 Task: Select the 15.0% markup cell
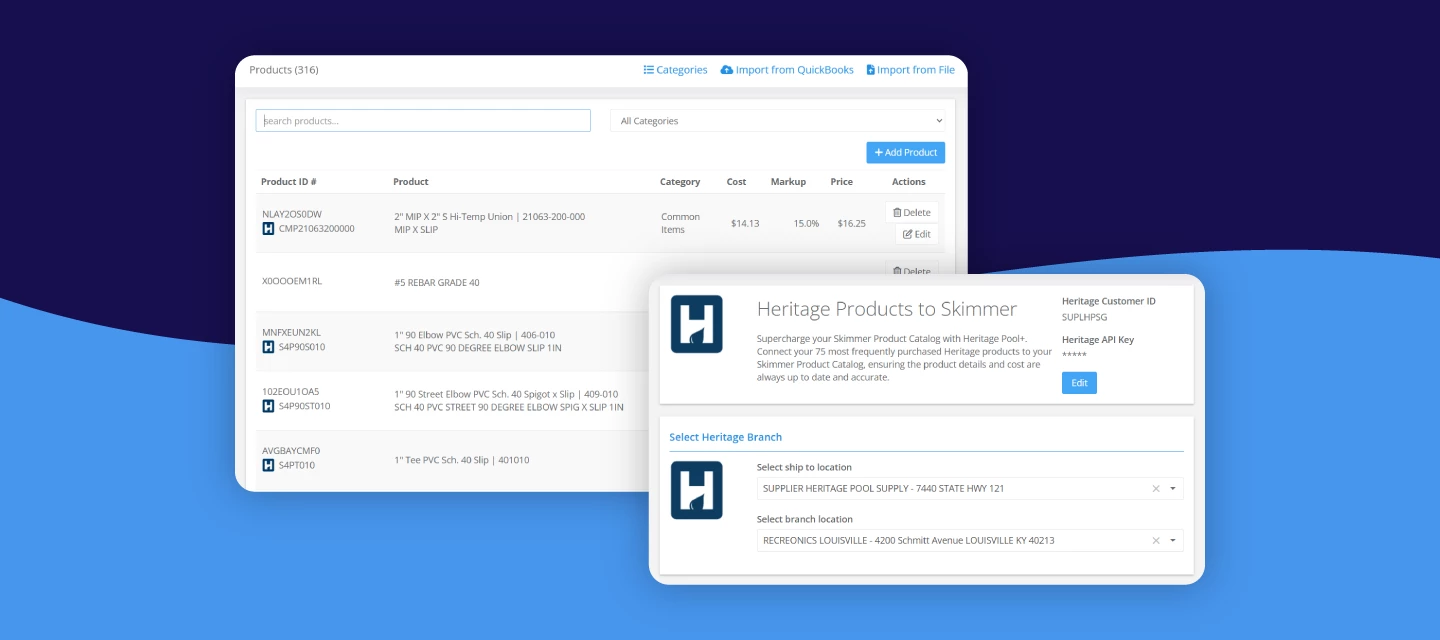806,223
